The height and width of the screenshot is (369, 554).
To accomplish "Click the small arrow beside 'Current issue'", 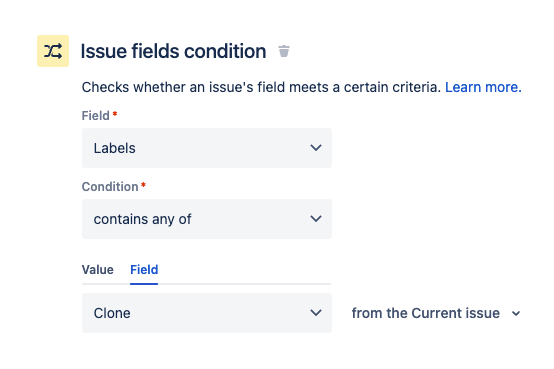I will (516, 314).
